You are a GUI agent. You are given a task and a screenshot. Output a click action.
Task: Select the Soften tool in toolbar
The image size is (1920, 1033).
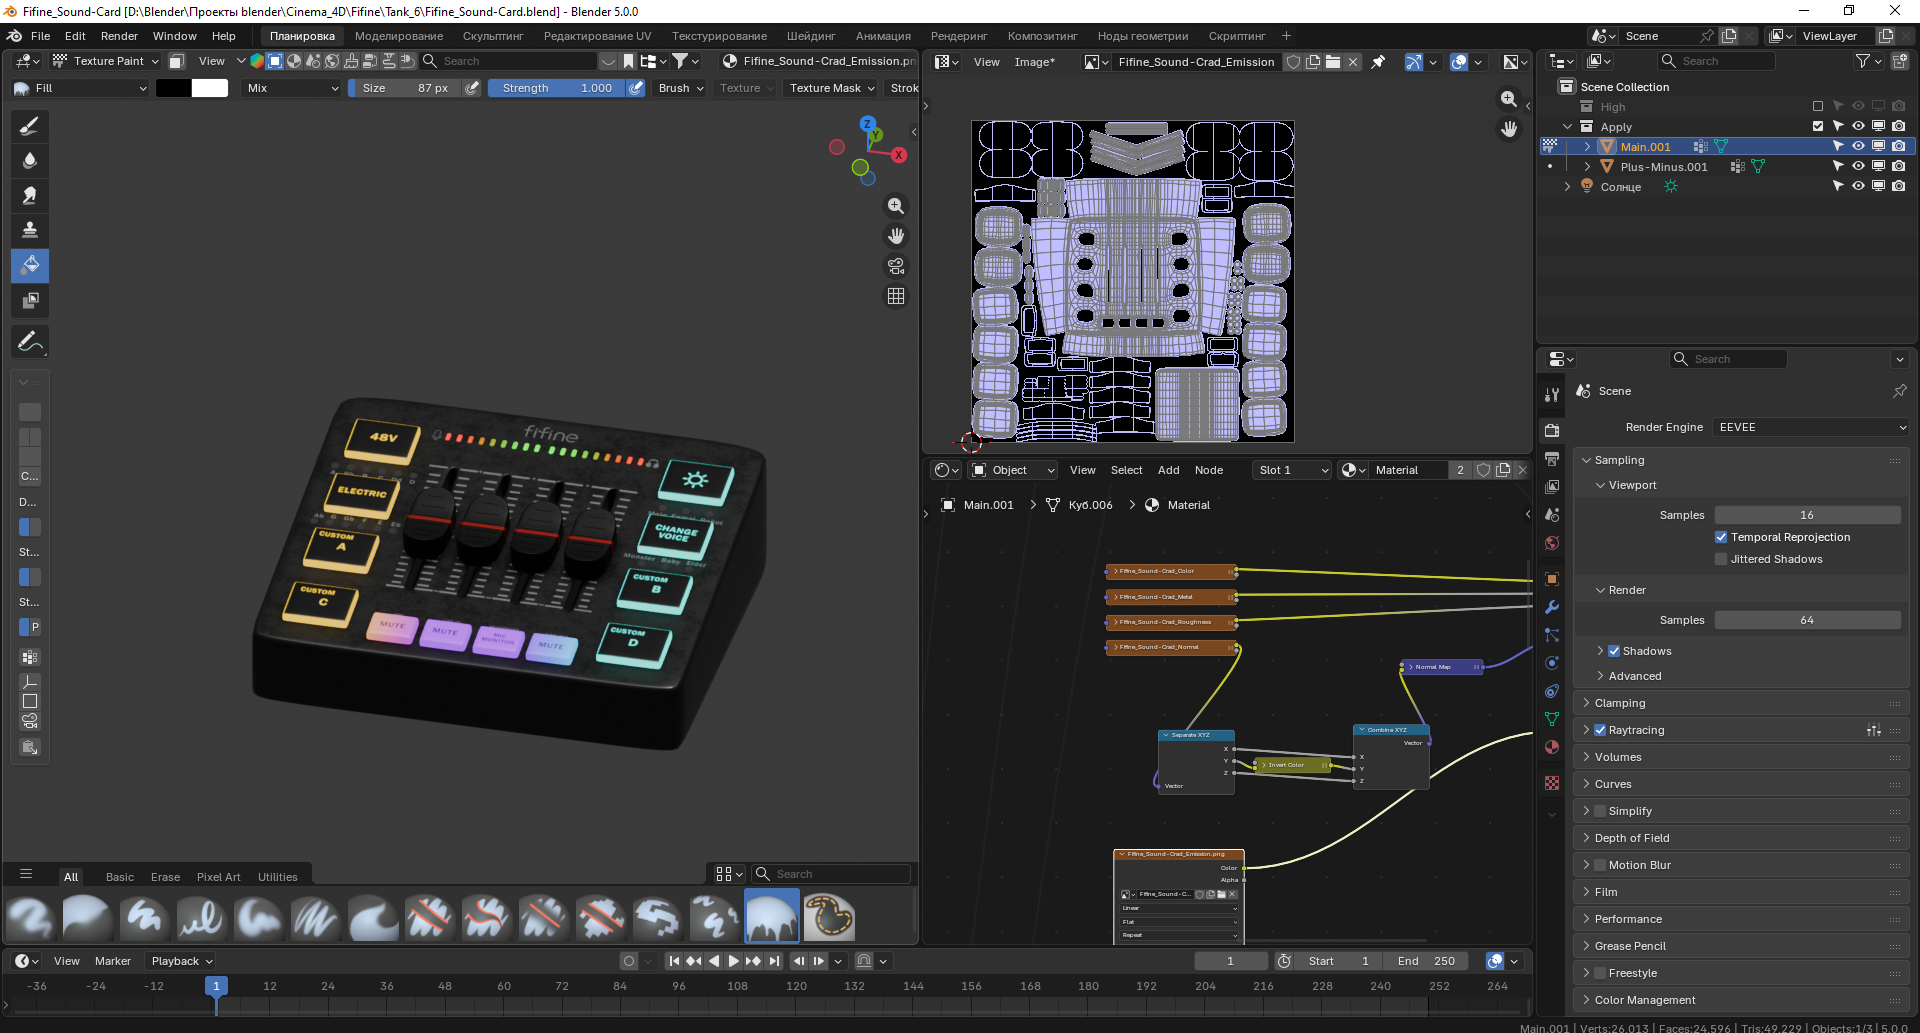(x=30, y=161)
